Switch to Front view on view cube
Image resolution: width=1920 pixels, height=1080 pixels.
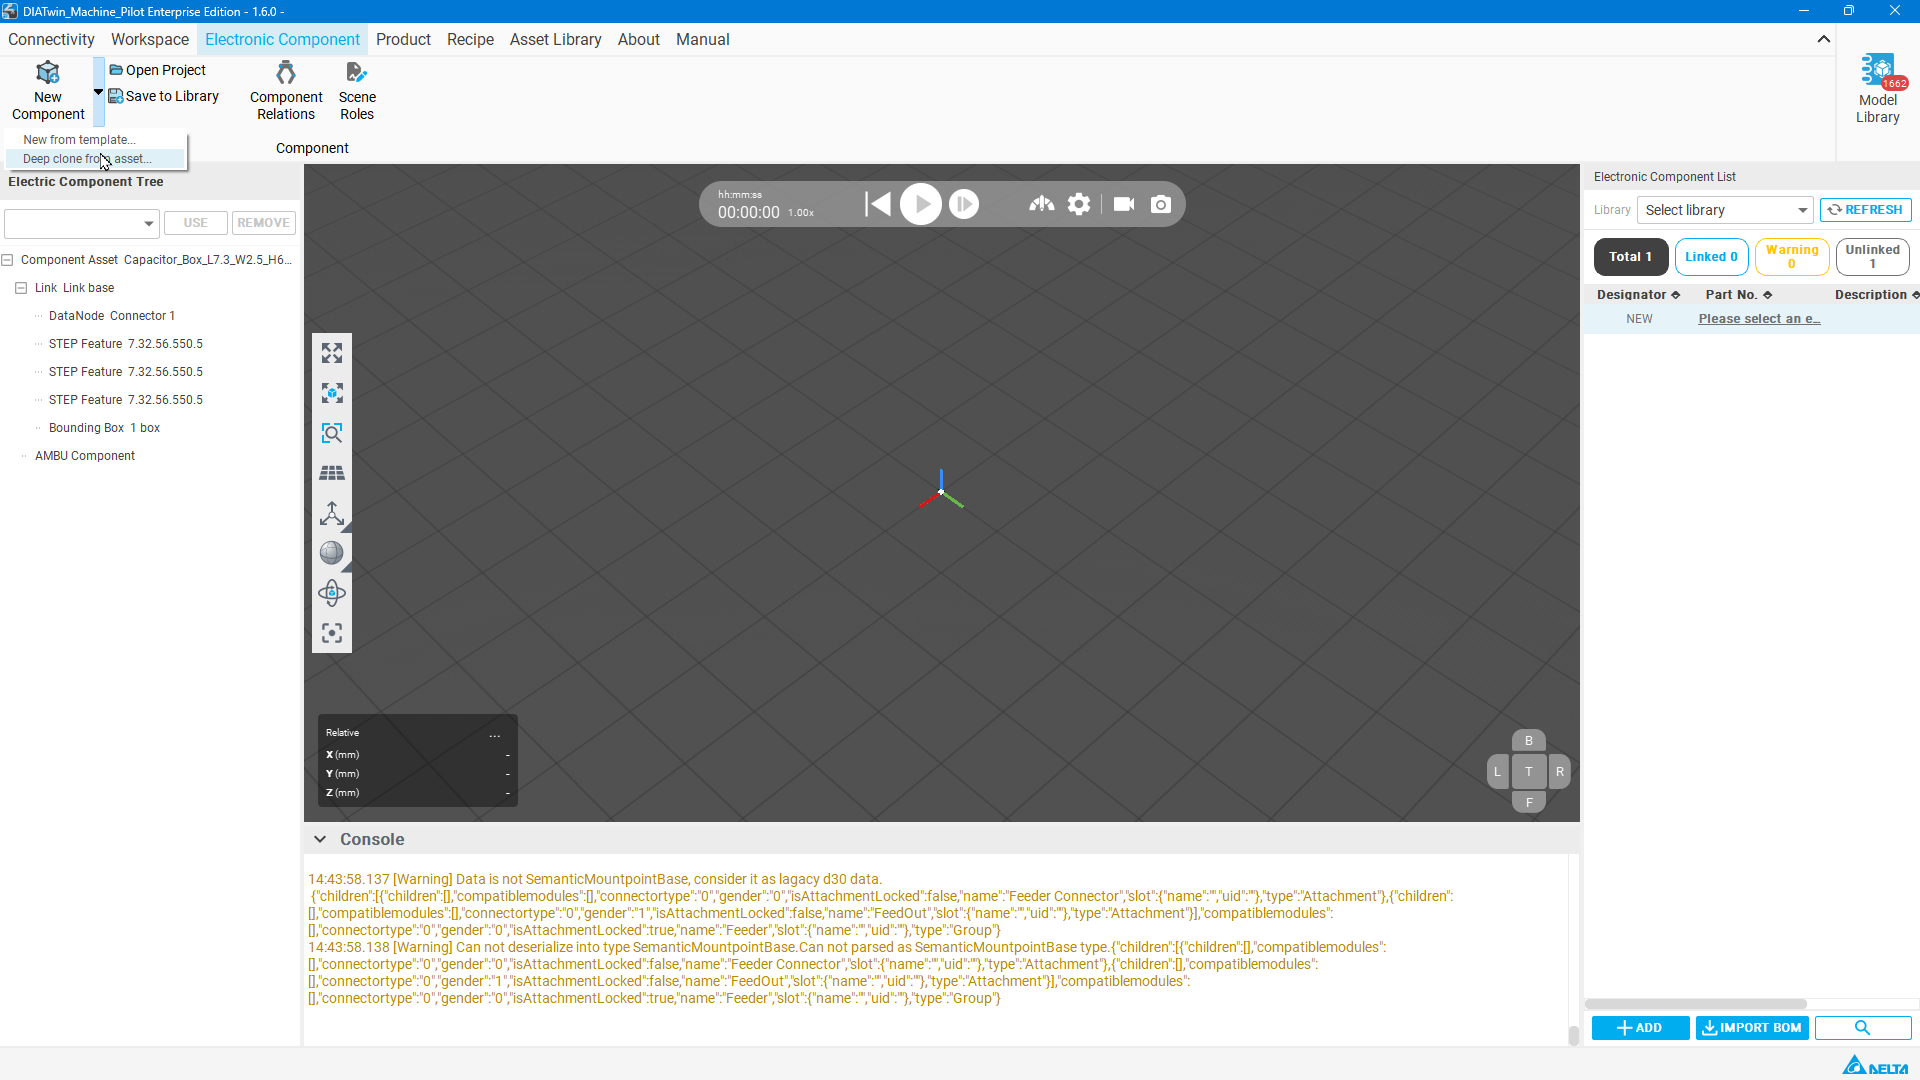click(1528, 802)
